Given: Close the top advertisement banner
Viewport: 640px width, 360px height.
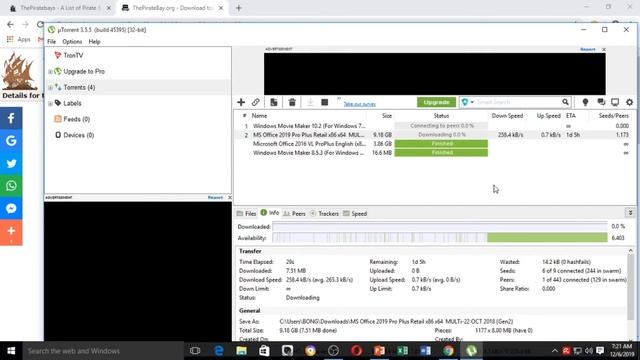Looking at the screenshot, I should click(x=604, y=49).
